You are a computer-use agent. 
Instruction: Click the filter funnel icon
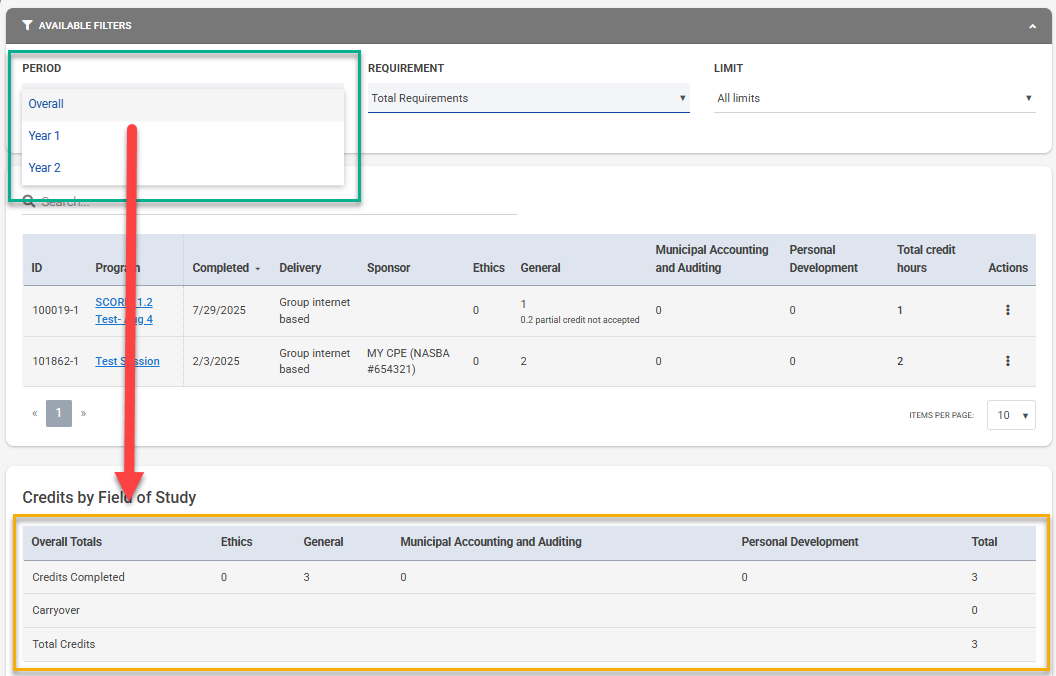(x=27, y=25)
